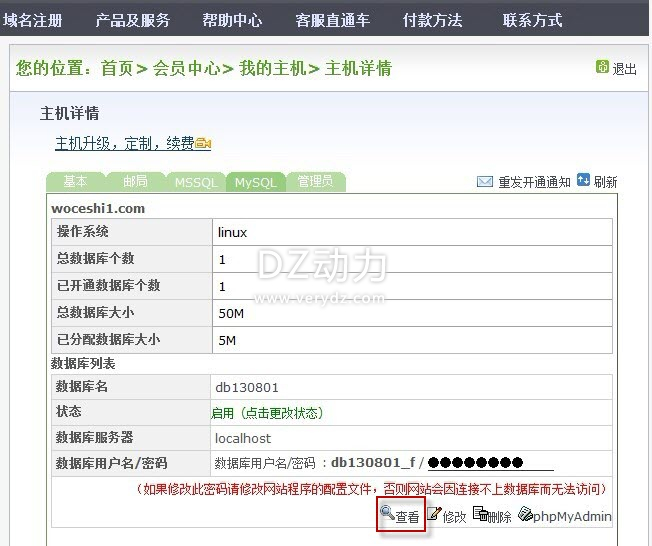652x546 pixels.
Task: Open the 联系方式 menu
Action: click(532, 20)
